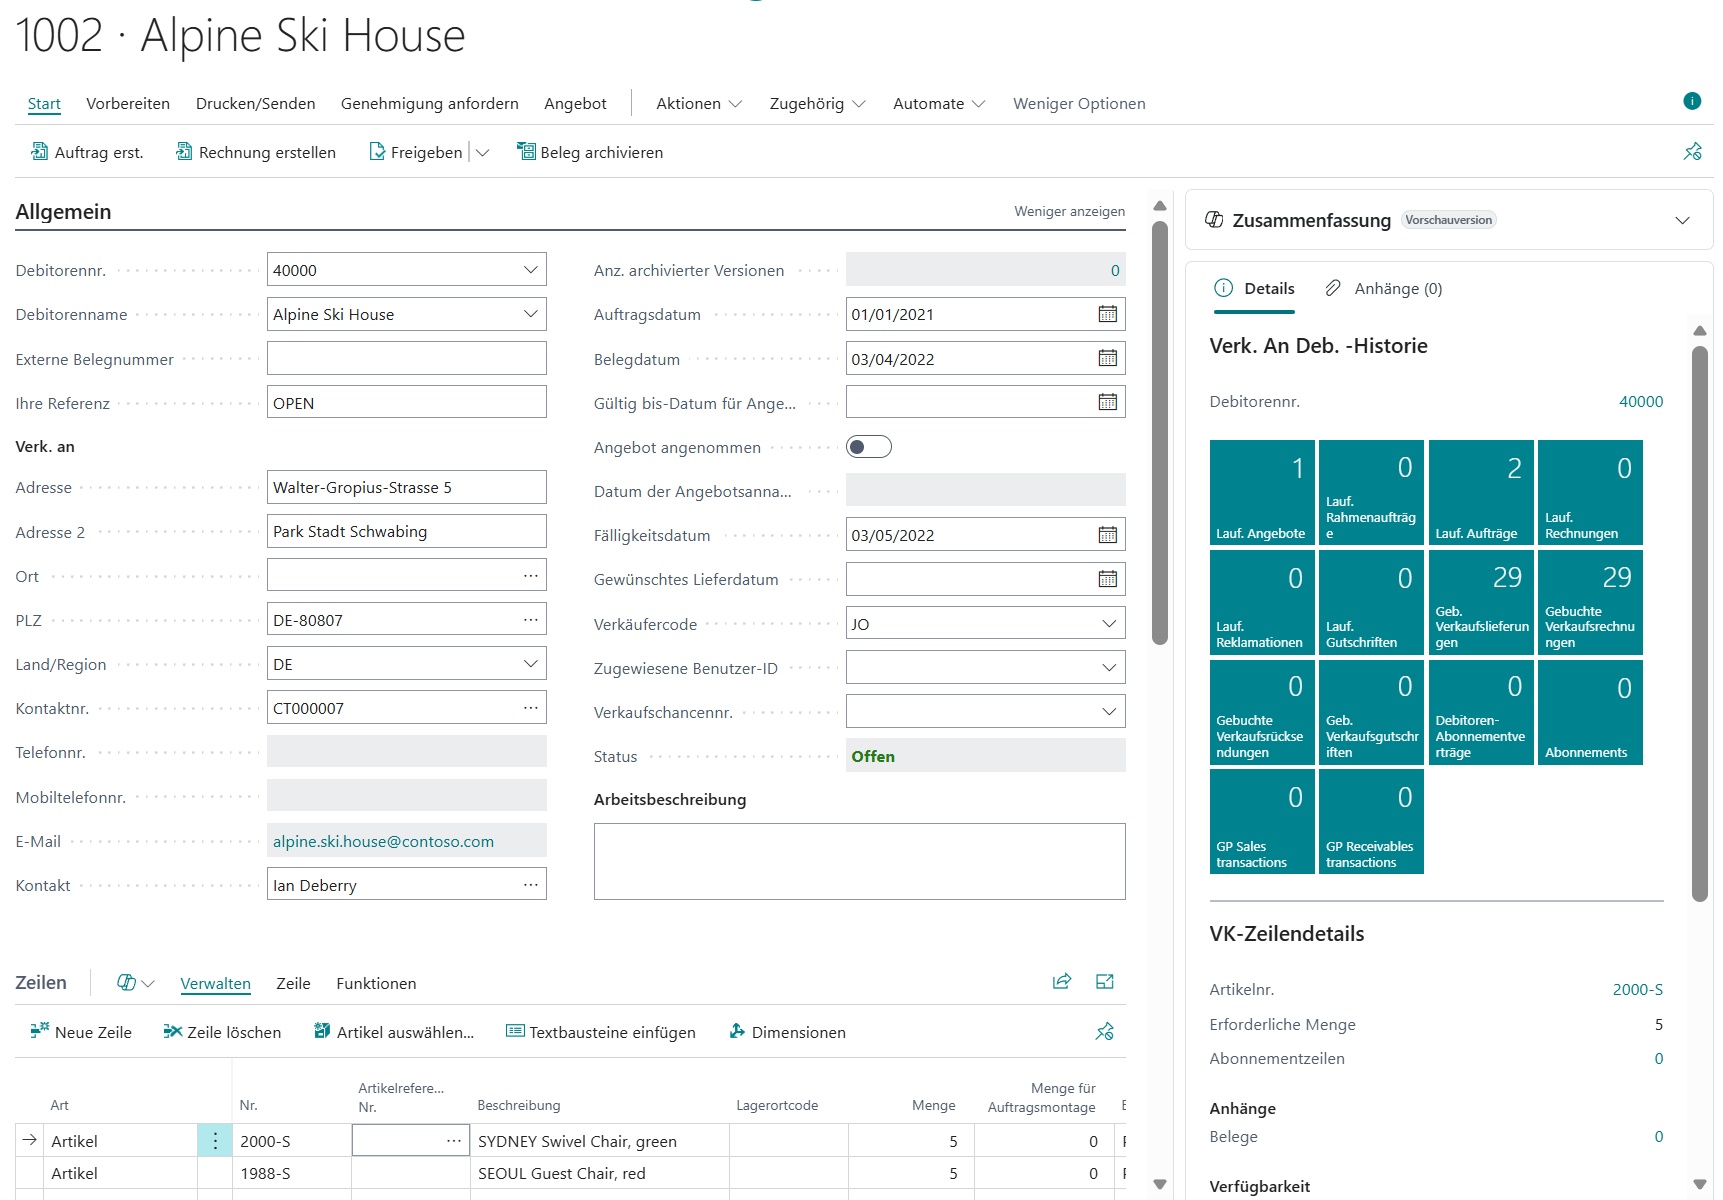Expand the Verkäufercode dropdown

tap(1108, 624)
